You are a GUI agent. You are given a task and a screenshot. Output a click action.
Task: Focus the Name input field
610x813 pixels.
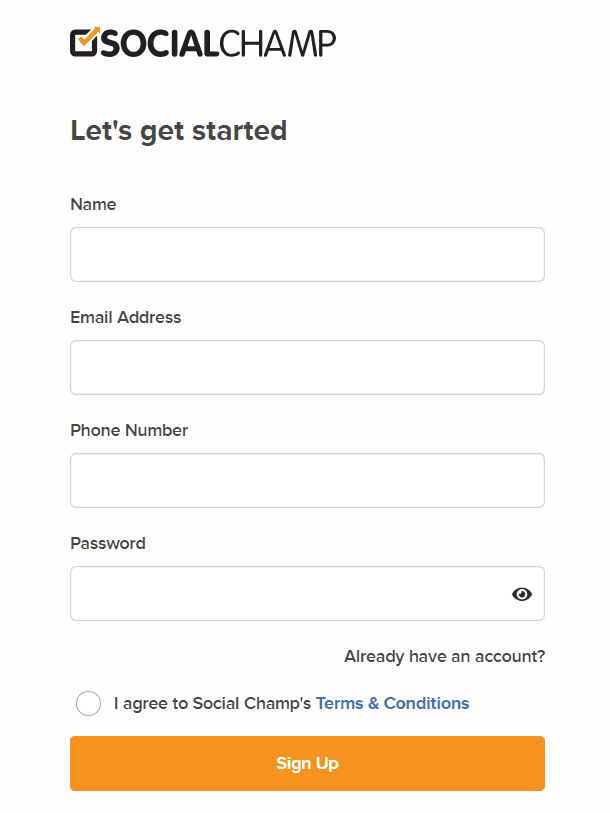[x=307, y=254]
